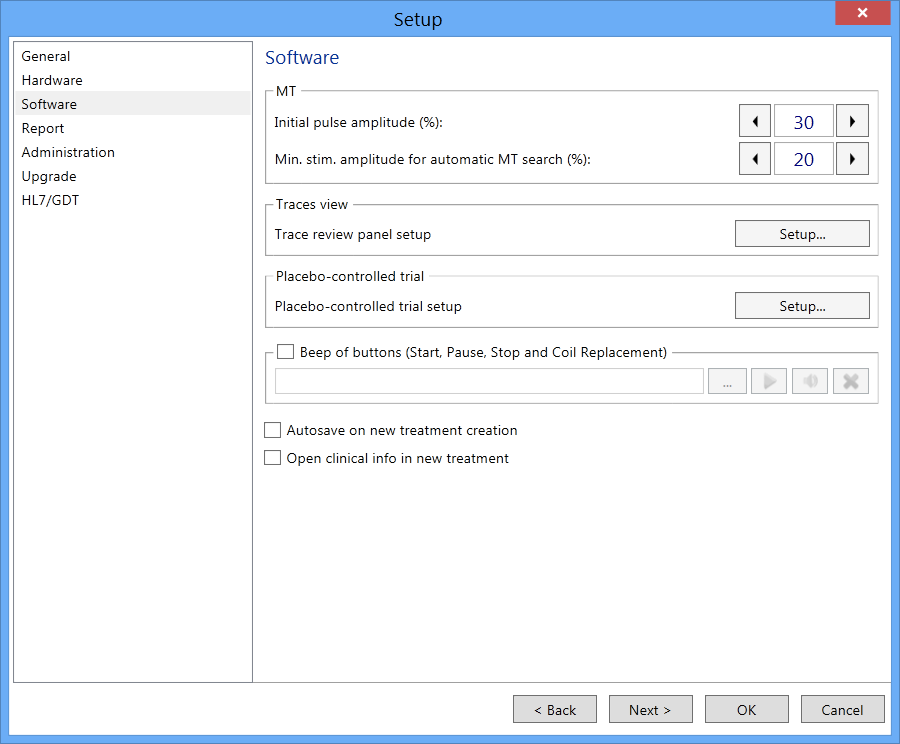Click into the beep sound file path field

490,381
